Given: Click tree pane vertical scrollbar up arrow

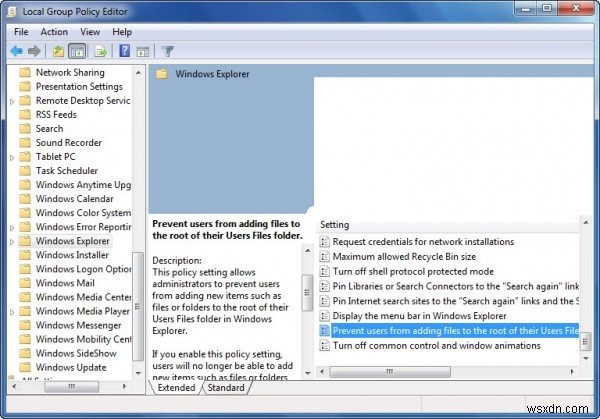Looking at the screenshot, I should click(x=139, y=72).
